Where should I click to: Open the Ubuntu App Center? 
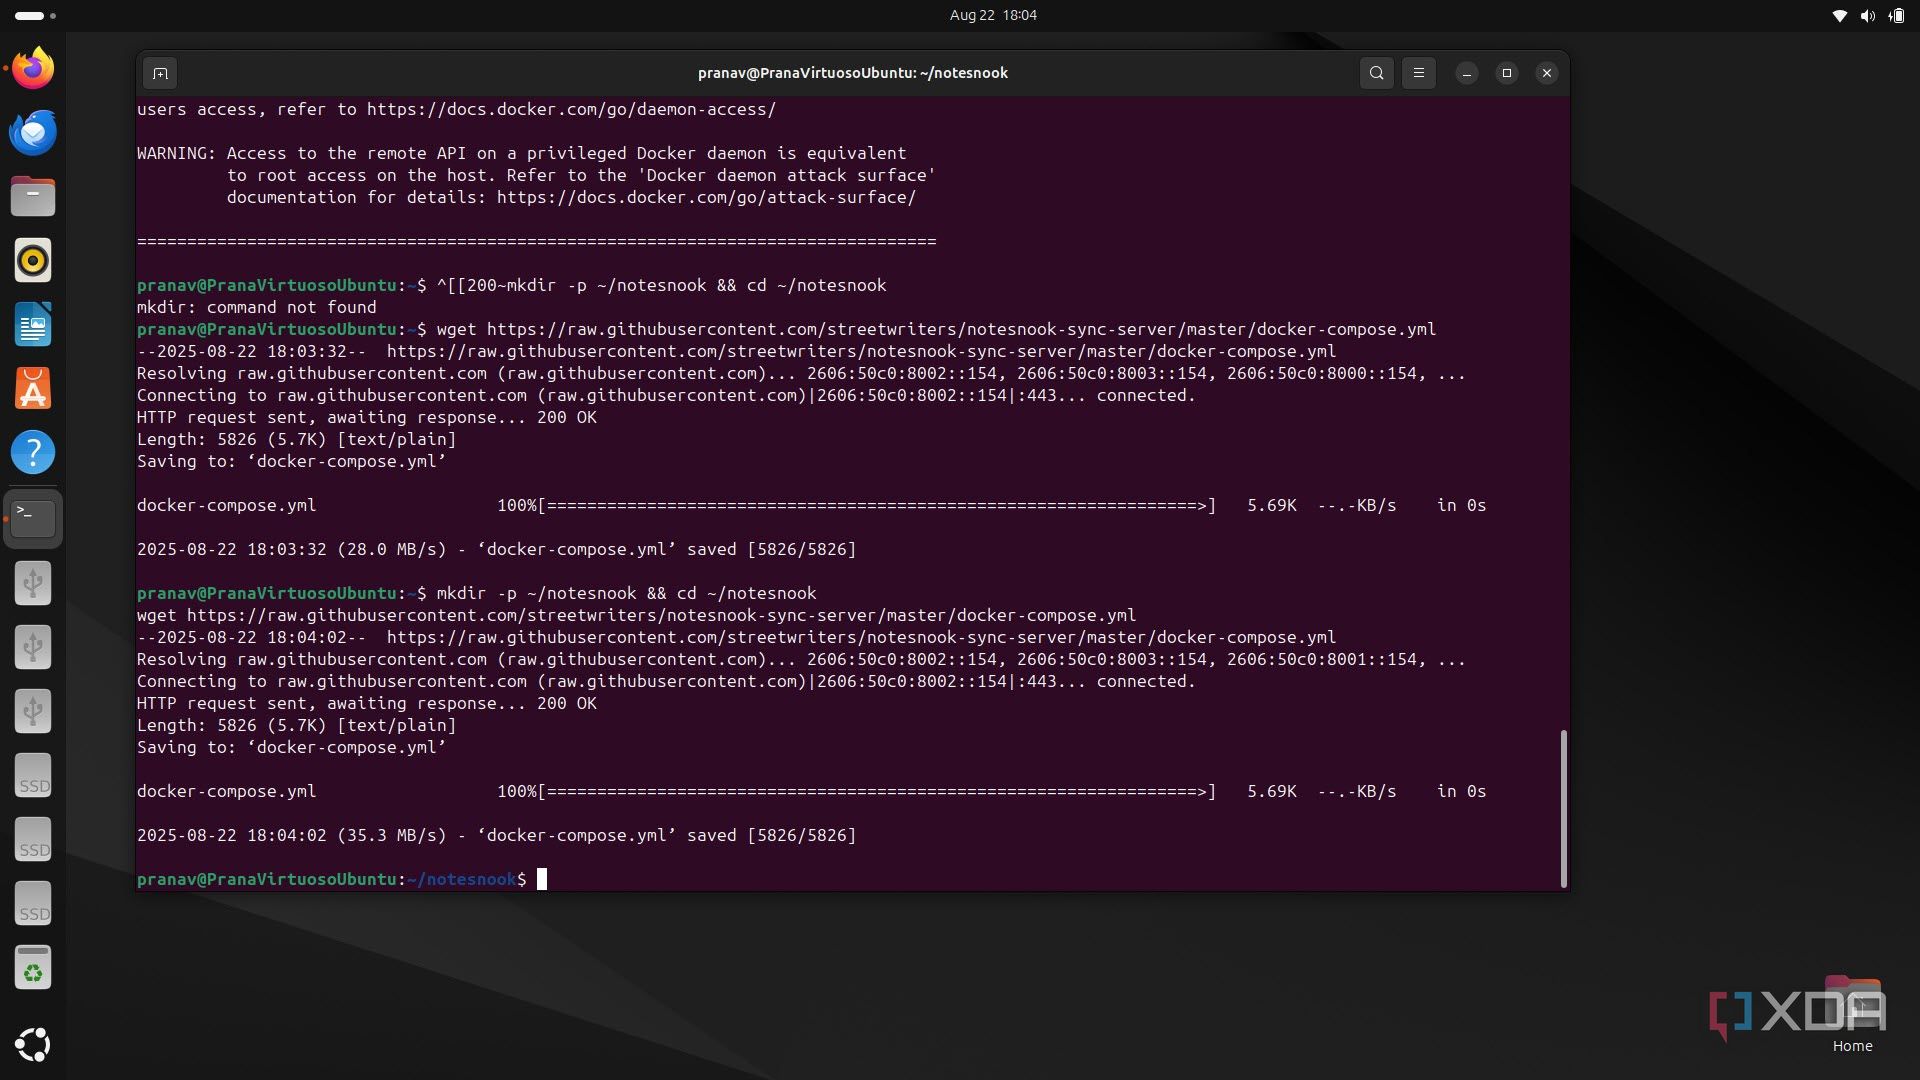coord(33,388)
